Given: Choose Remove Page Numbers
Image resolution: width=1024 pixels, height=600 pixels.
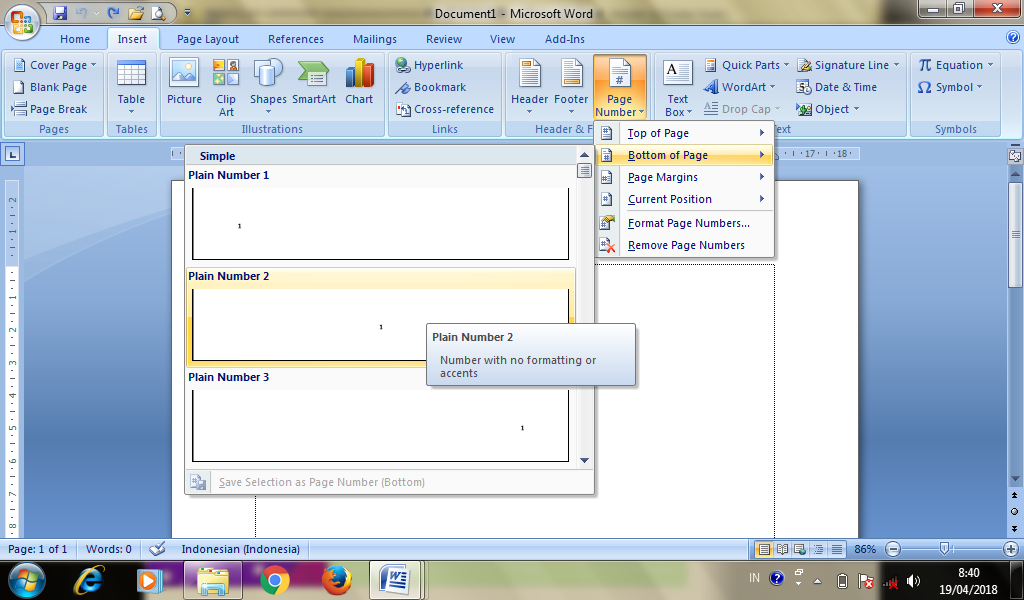Looking at the screenshot, I should 684,245.
